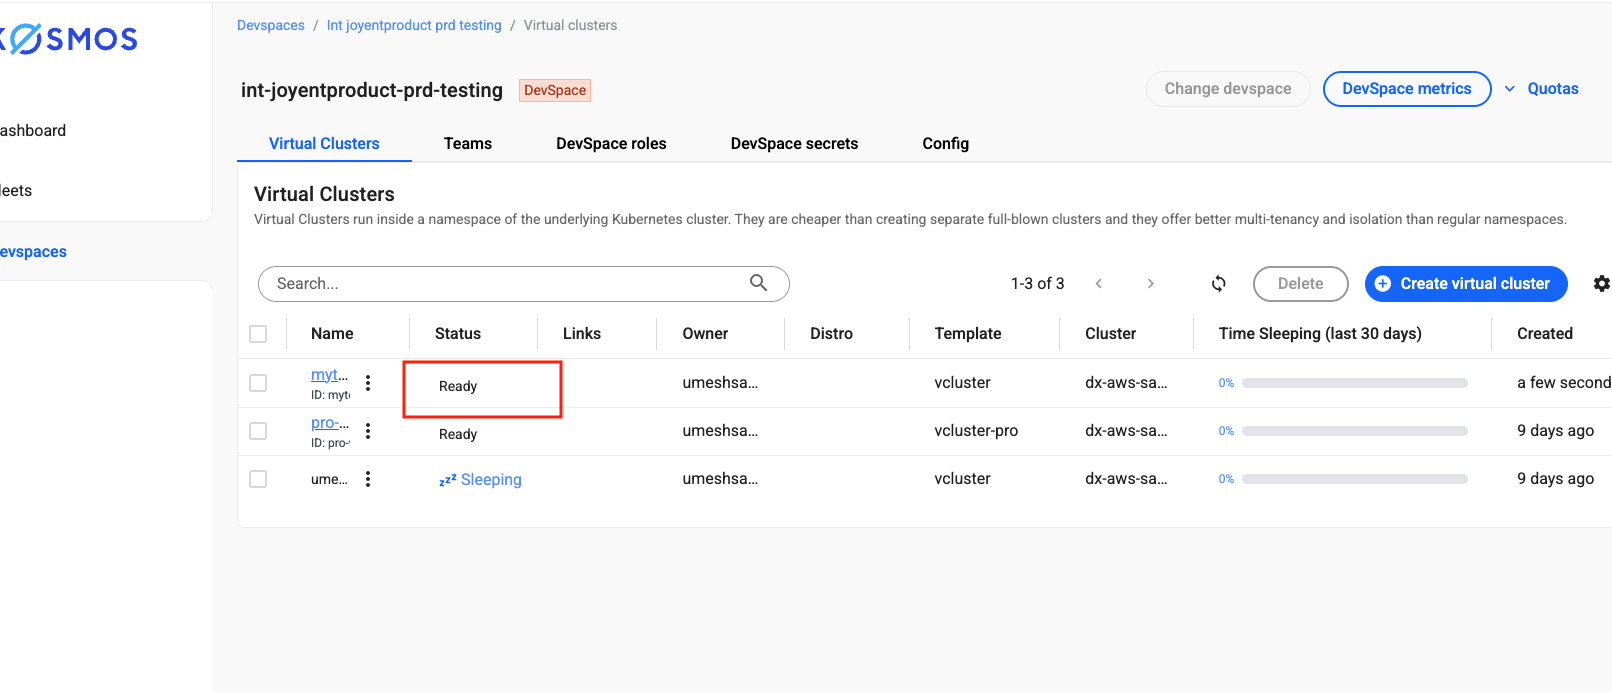Open the DevSpace roles tab
The image size is (1612, 693).
click(611, 144)
